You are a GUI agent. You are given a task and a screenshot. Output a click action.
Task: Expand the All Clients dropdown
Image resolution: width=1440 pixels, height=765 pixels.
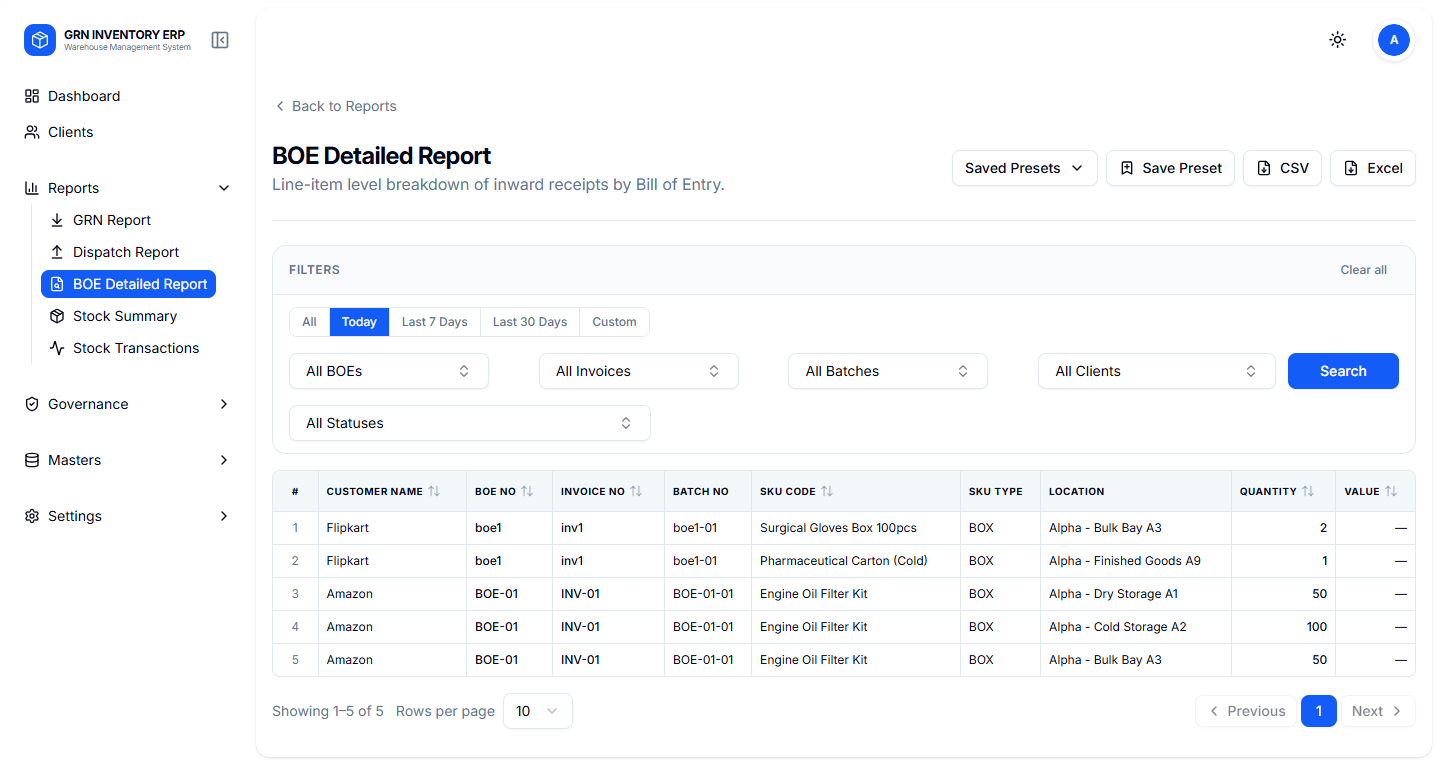[x=1156, y=371]
